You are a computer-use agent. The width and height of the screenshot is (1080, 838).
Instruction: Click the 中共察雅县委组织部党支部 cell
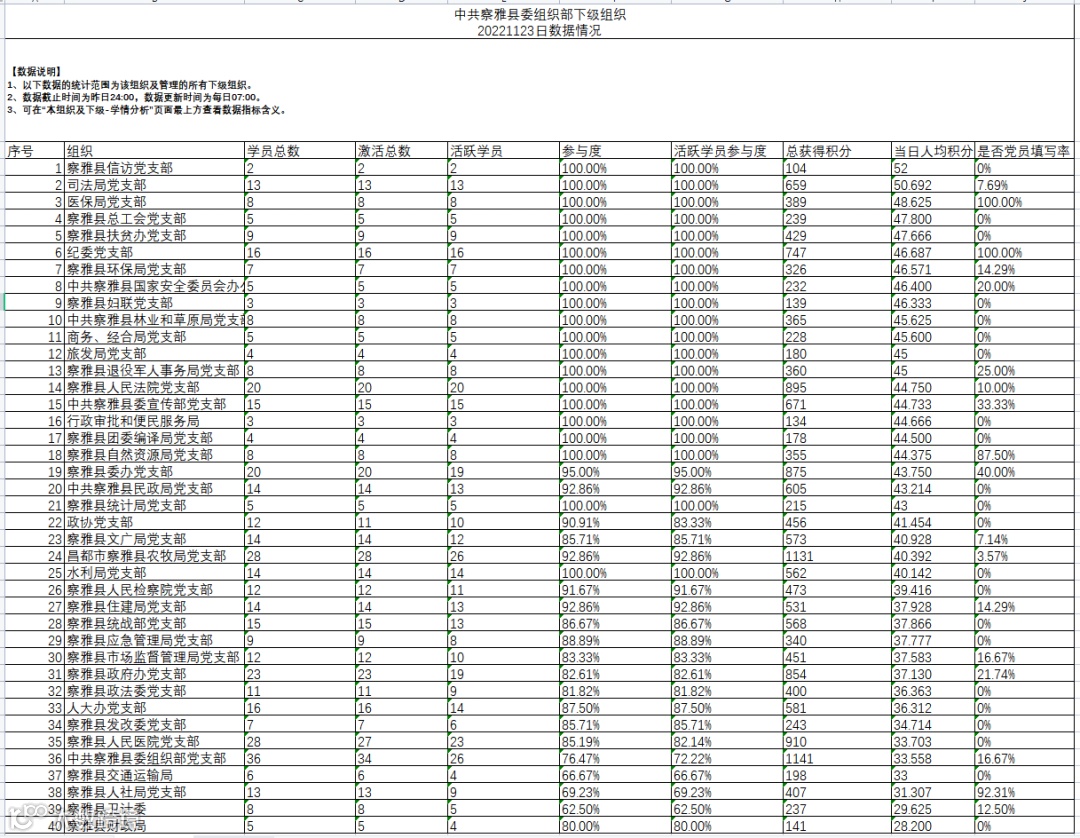[155, 759]
